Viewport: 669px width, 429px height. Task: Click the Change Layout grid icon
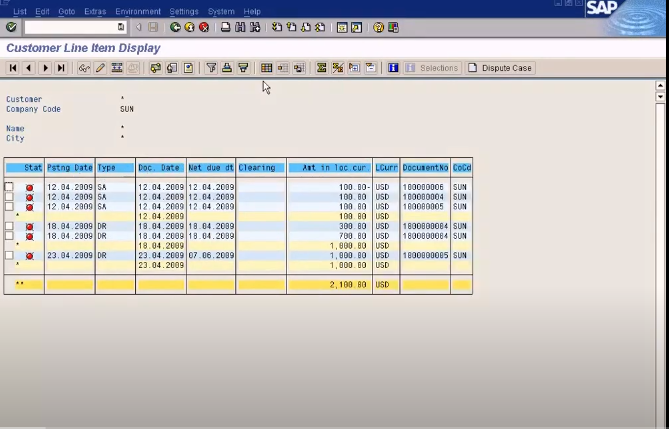point(266,68)
